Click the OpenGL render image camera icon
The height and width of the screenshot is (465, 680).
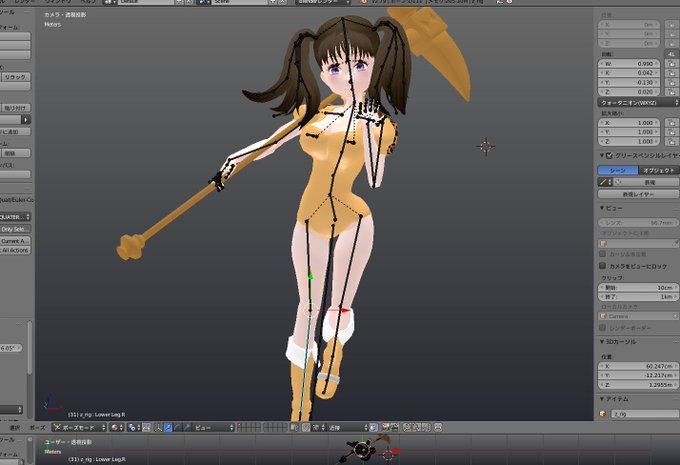click(x=386, y=427)
